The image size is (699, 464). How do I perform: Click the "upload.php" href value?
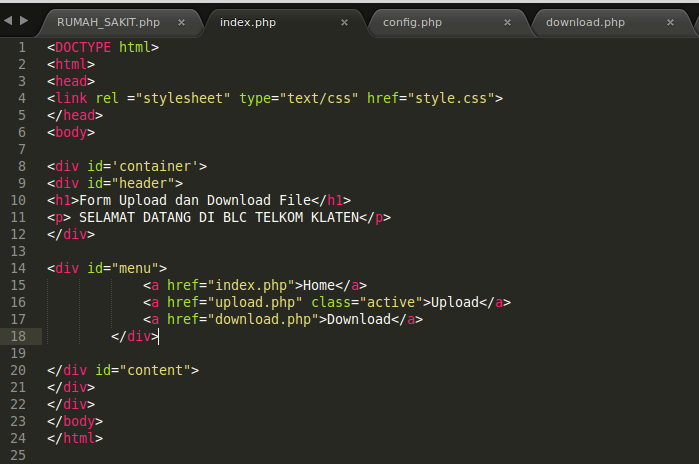pos(255,302)
